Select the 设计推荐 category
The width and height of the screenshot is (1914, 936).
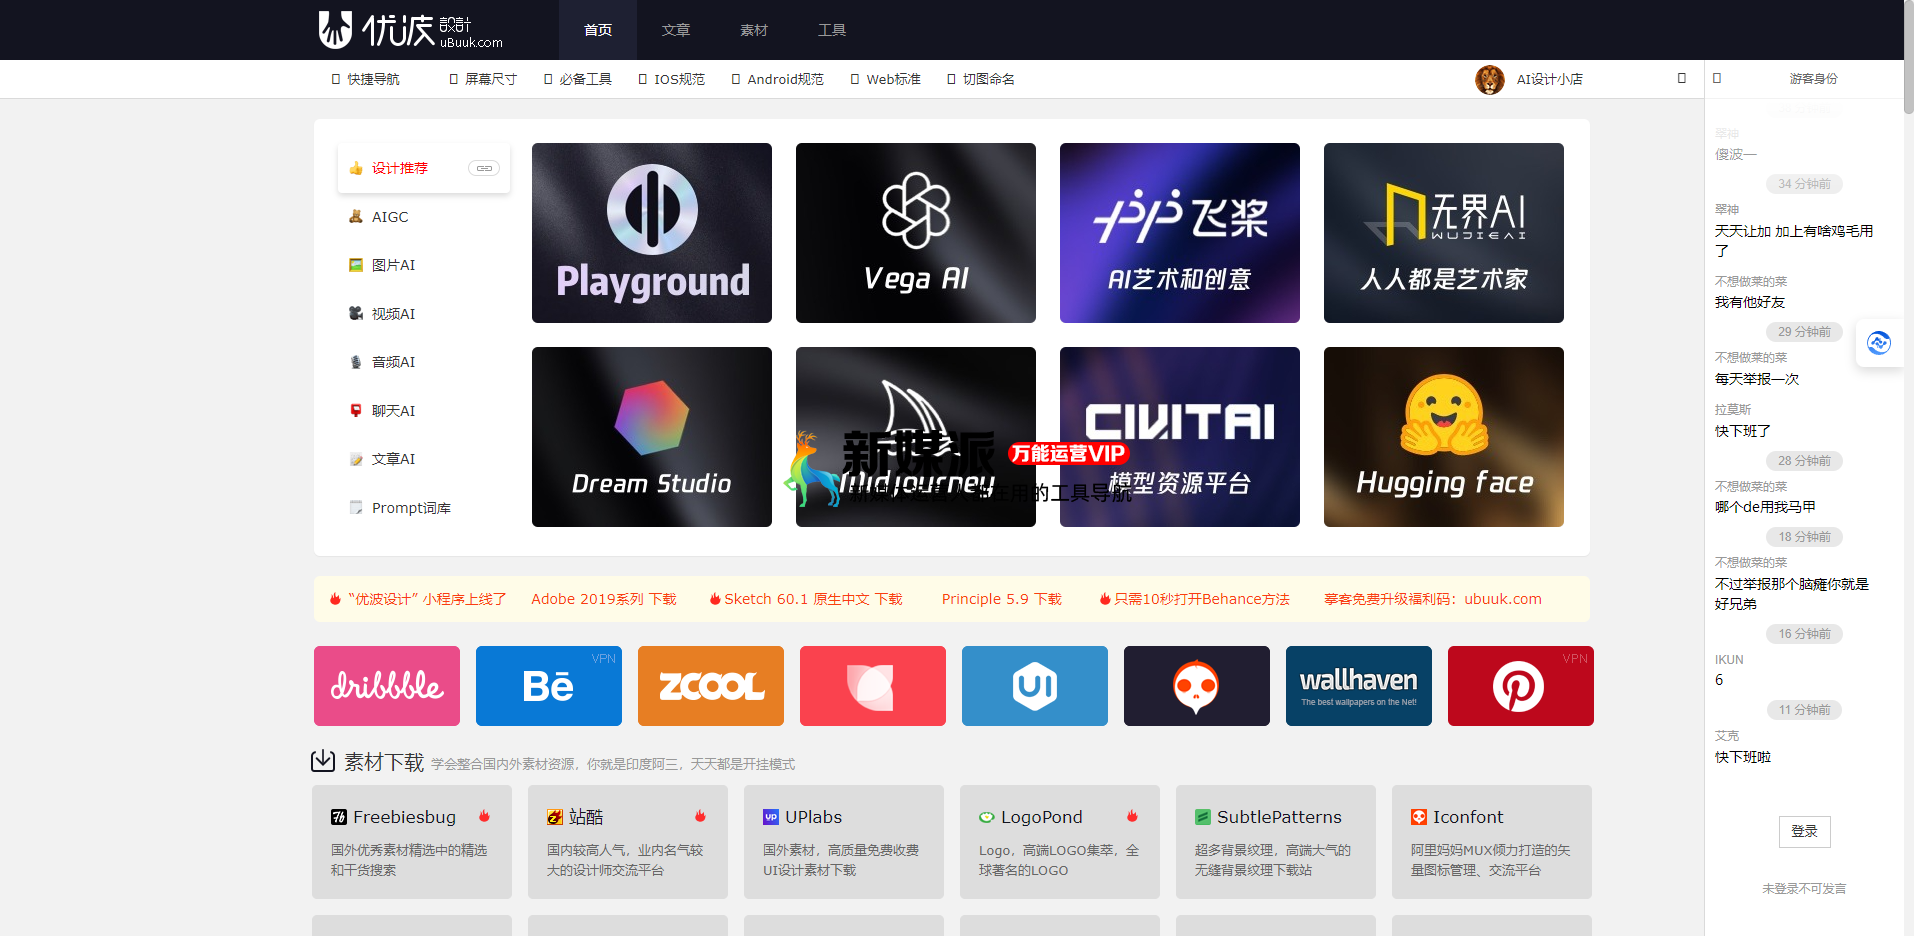pos(424,168)
